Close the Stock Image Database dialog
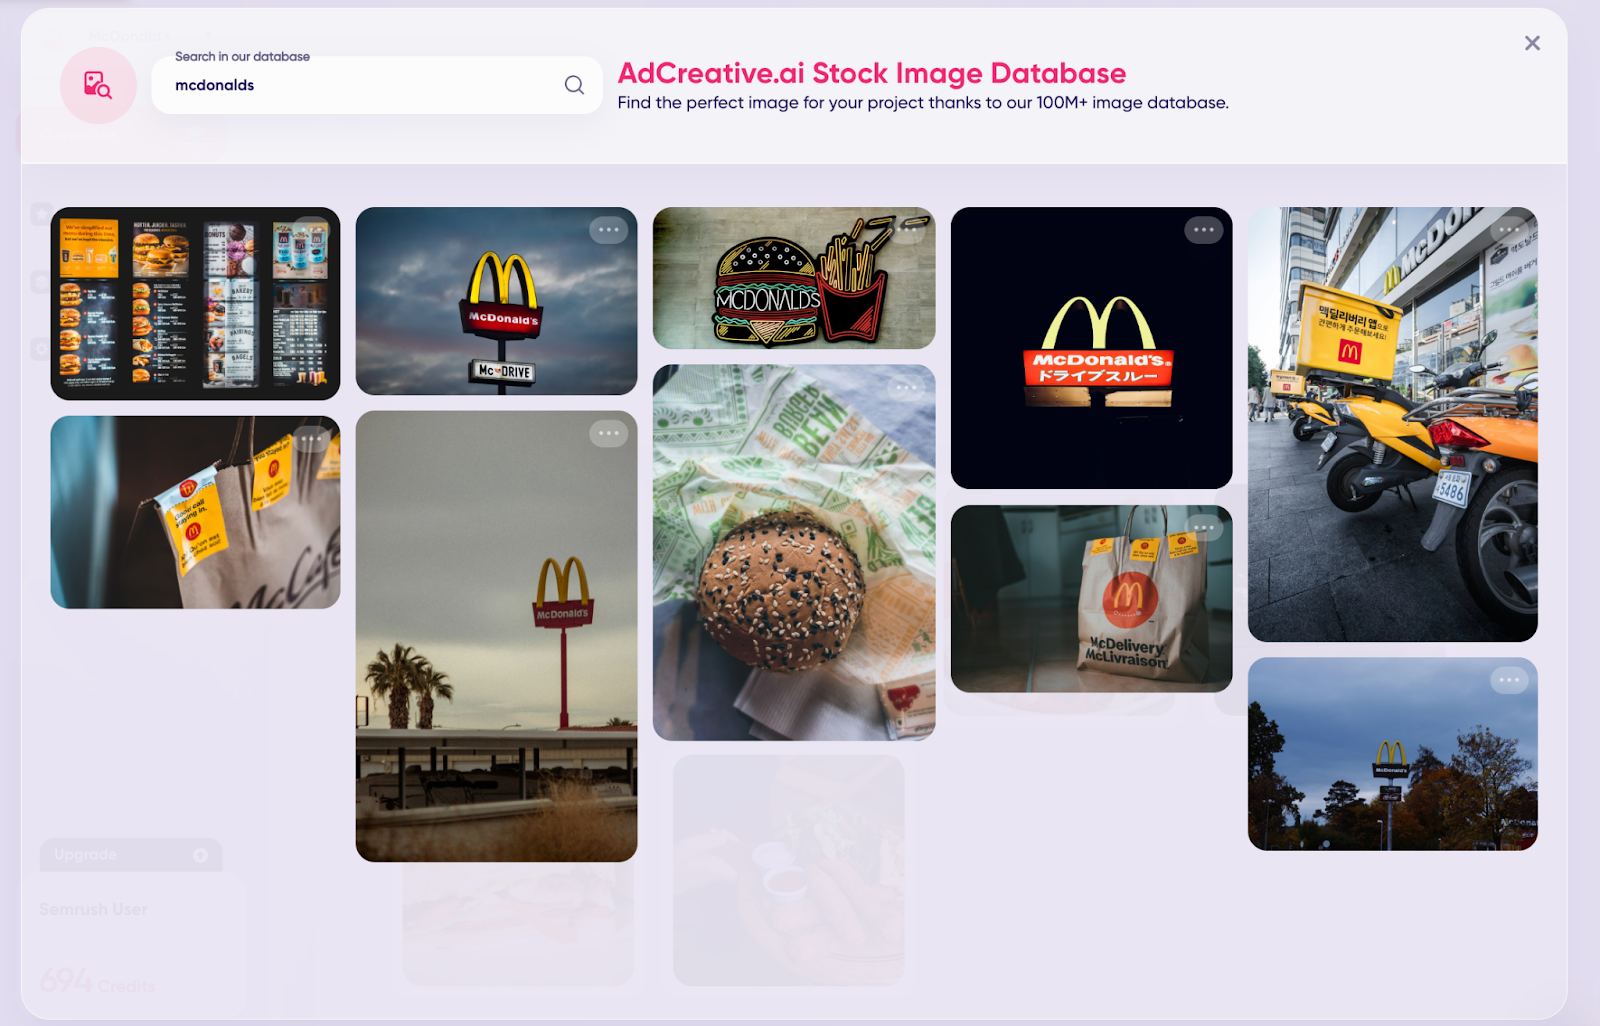 [x=1531, y=43]
